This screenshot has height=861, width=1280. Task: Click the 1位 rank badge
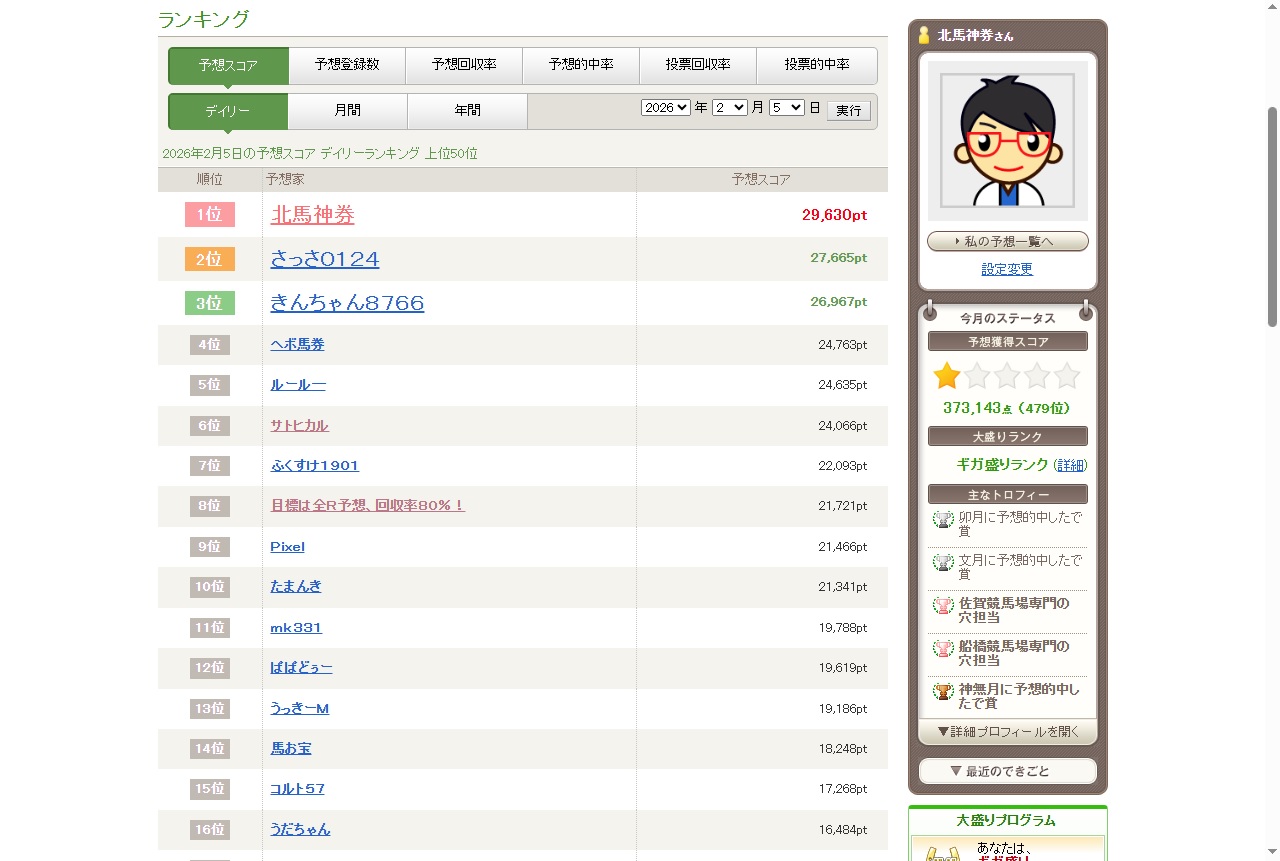(209, 215)
